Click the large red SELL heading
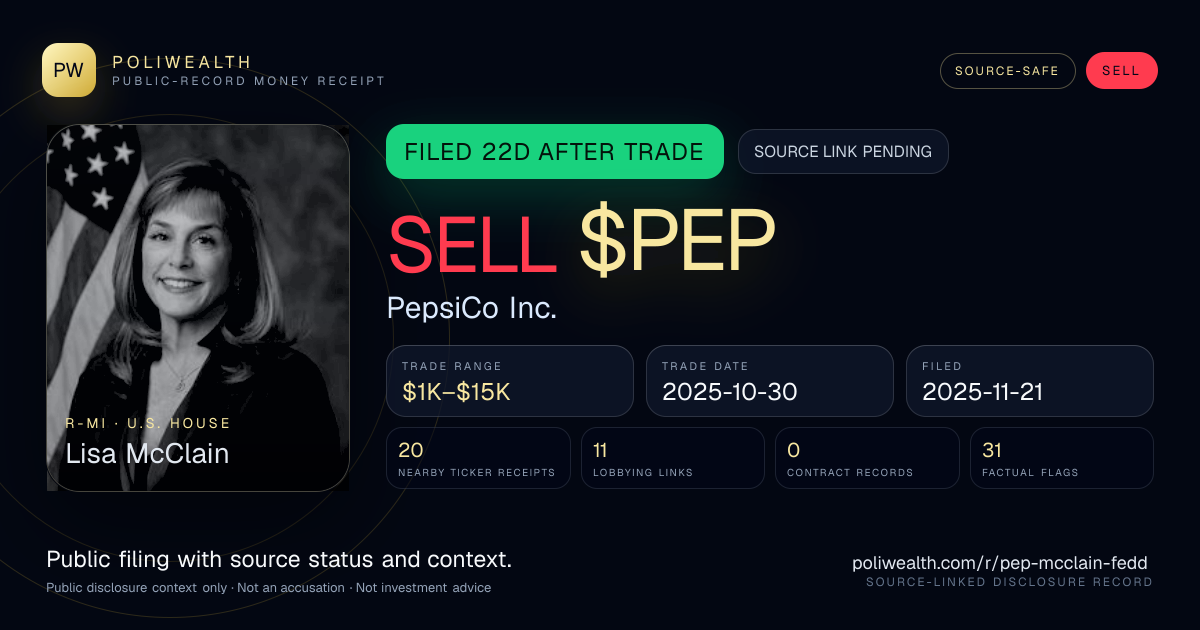Viewport: 1200px width, 630px height. coord(472,243)
